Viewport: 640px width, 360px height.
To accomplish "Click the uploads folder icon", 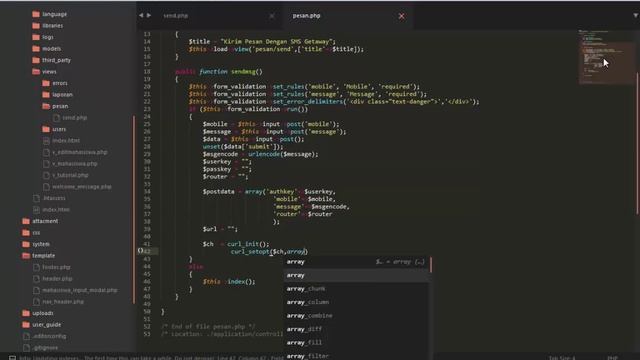I will point(26,313).
